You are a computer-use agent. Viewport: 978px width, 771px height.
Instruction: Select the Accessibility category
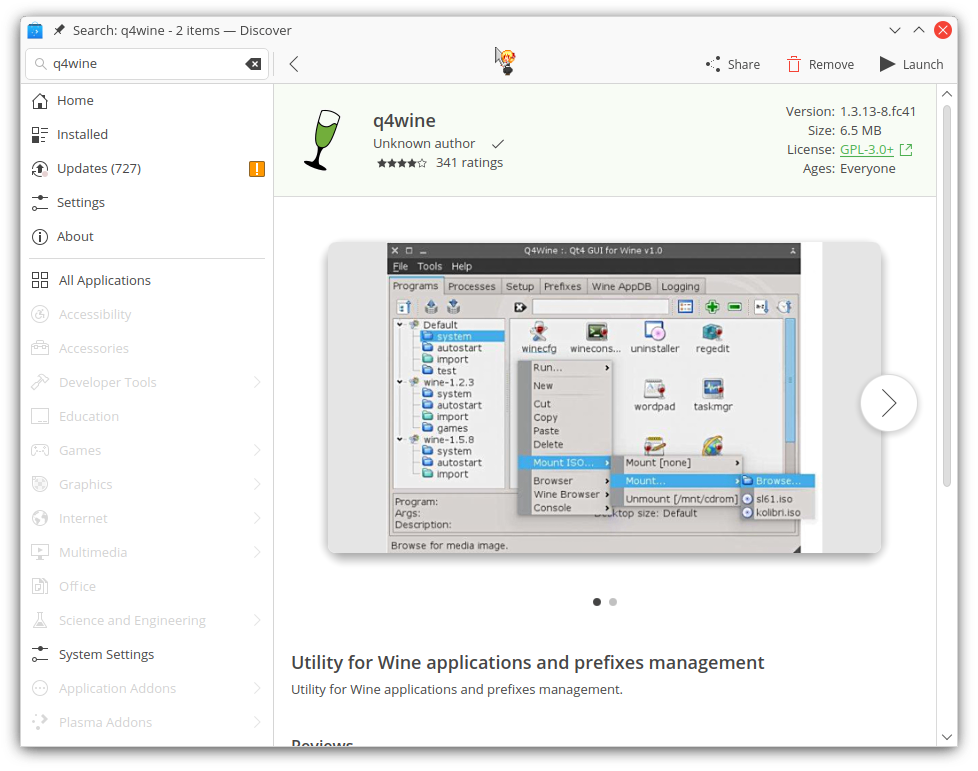coord(147,314)
